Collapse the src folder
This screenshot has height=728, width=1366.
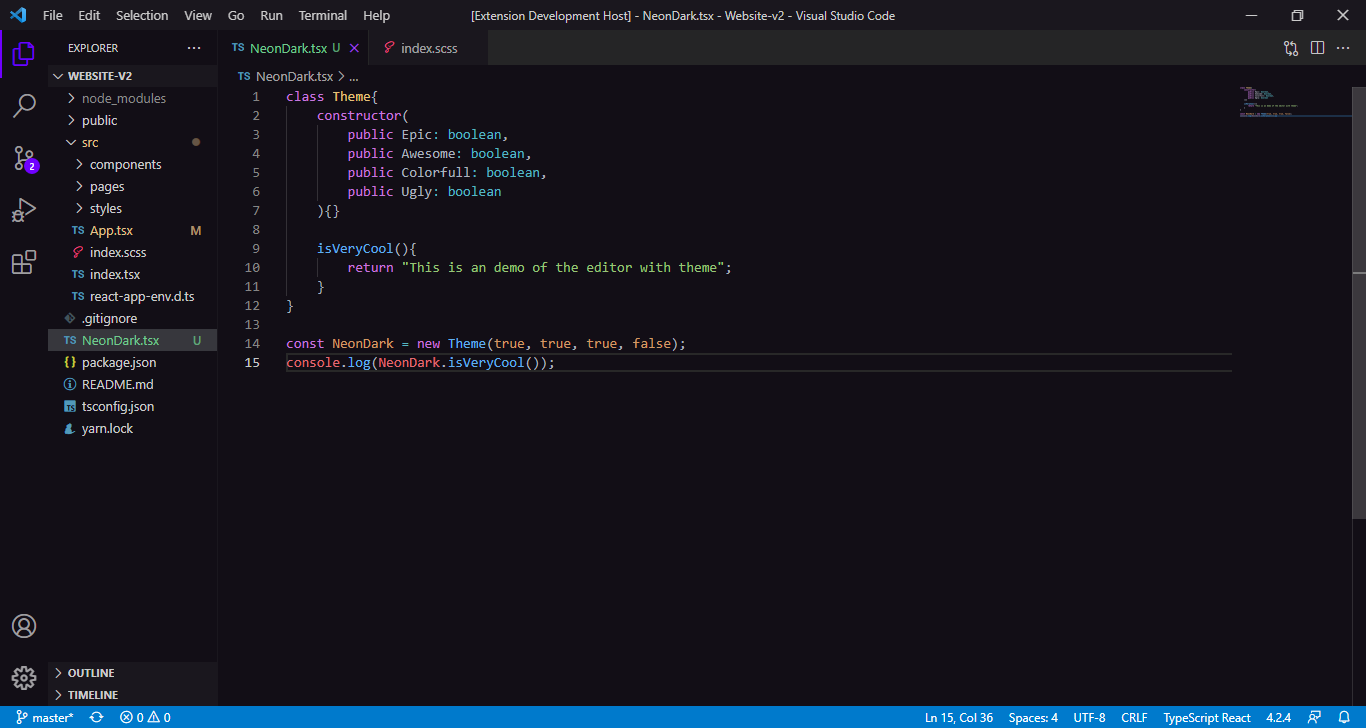pyautogui.click(x=90, y=142)
